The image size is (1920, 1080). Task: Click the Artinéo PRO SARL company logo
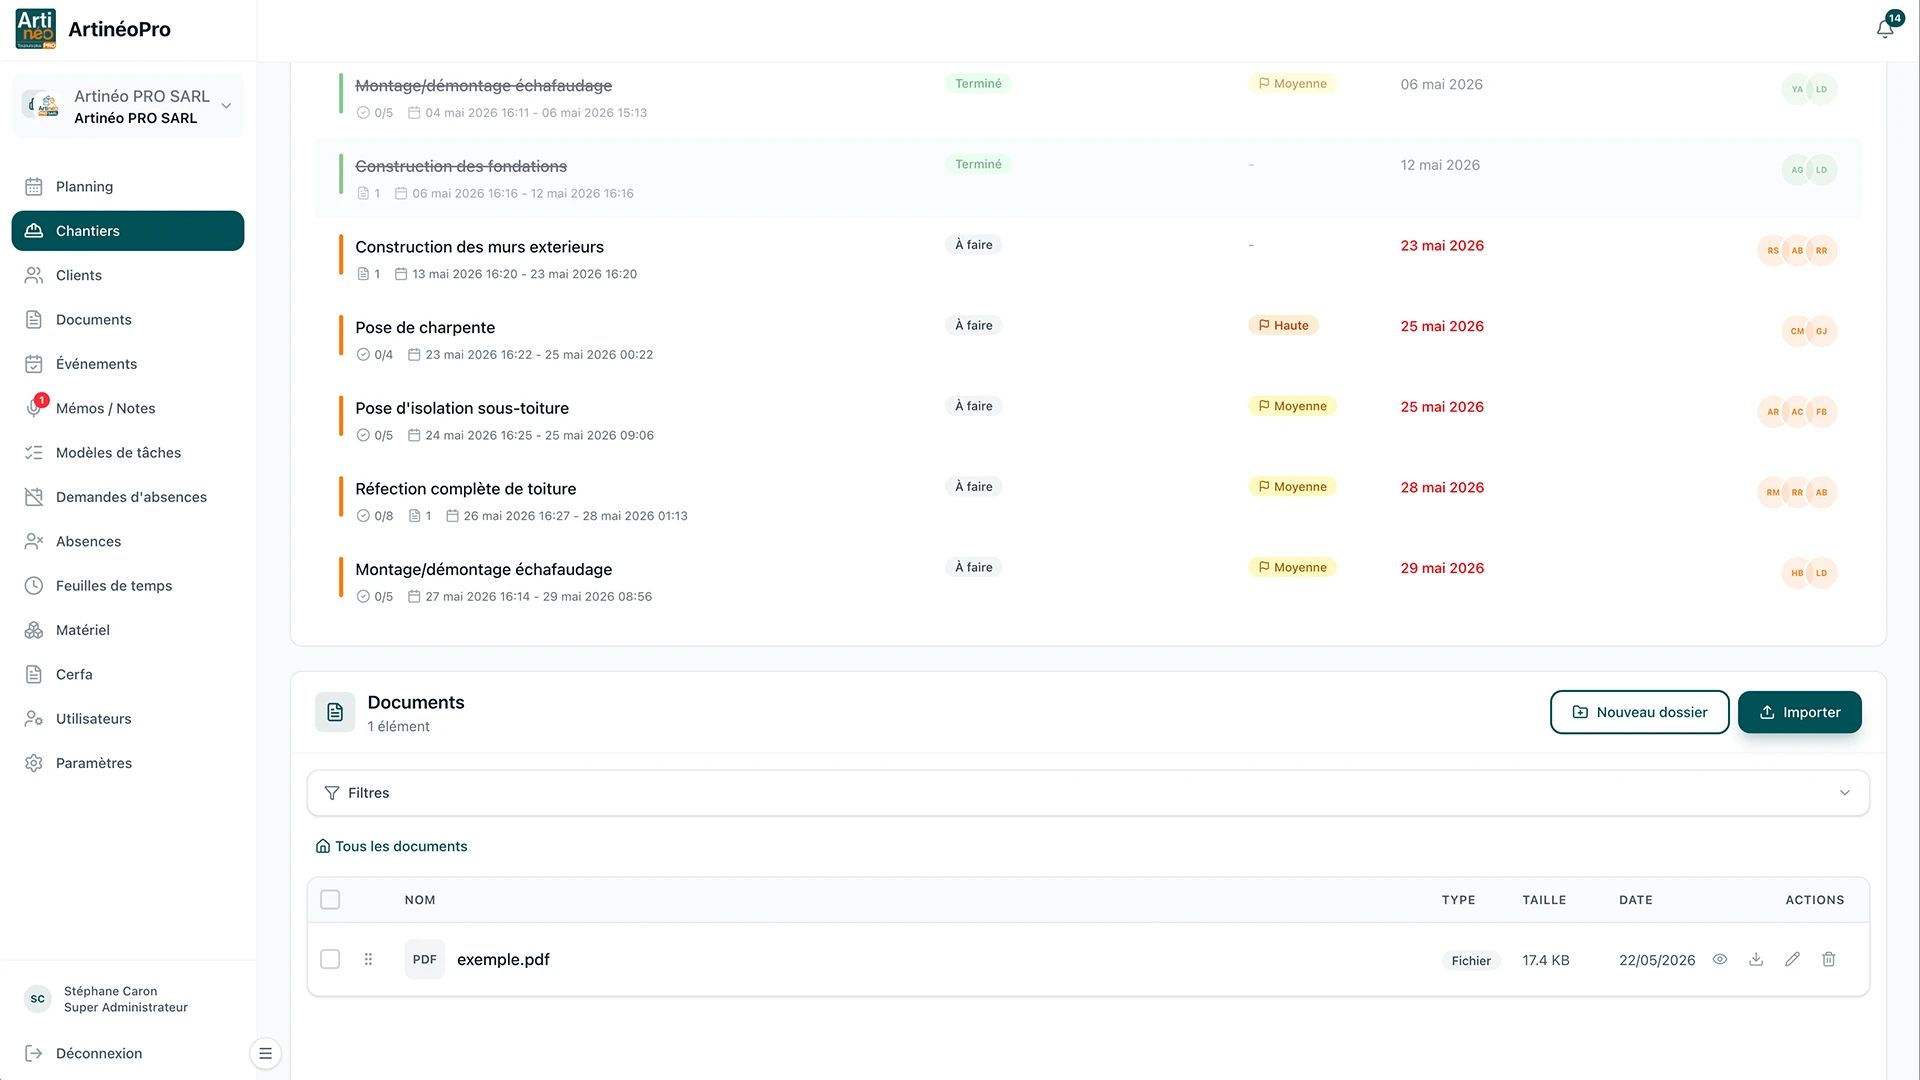(x=42, y=106)
